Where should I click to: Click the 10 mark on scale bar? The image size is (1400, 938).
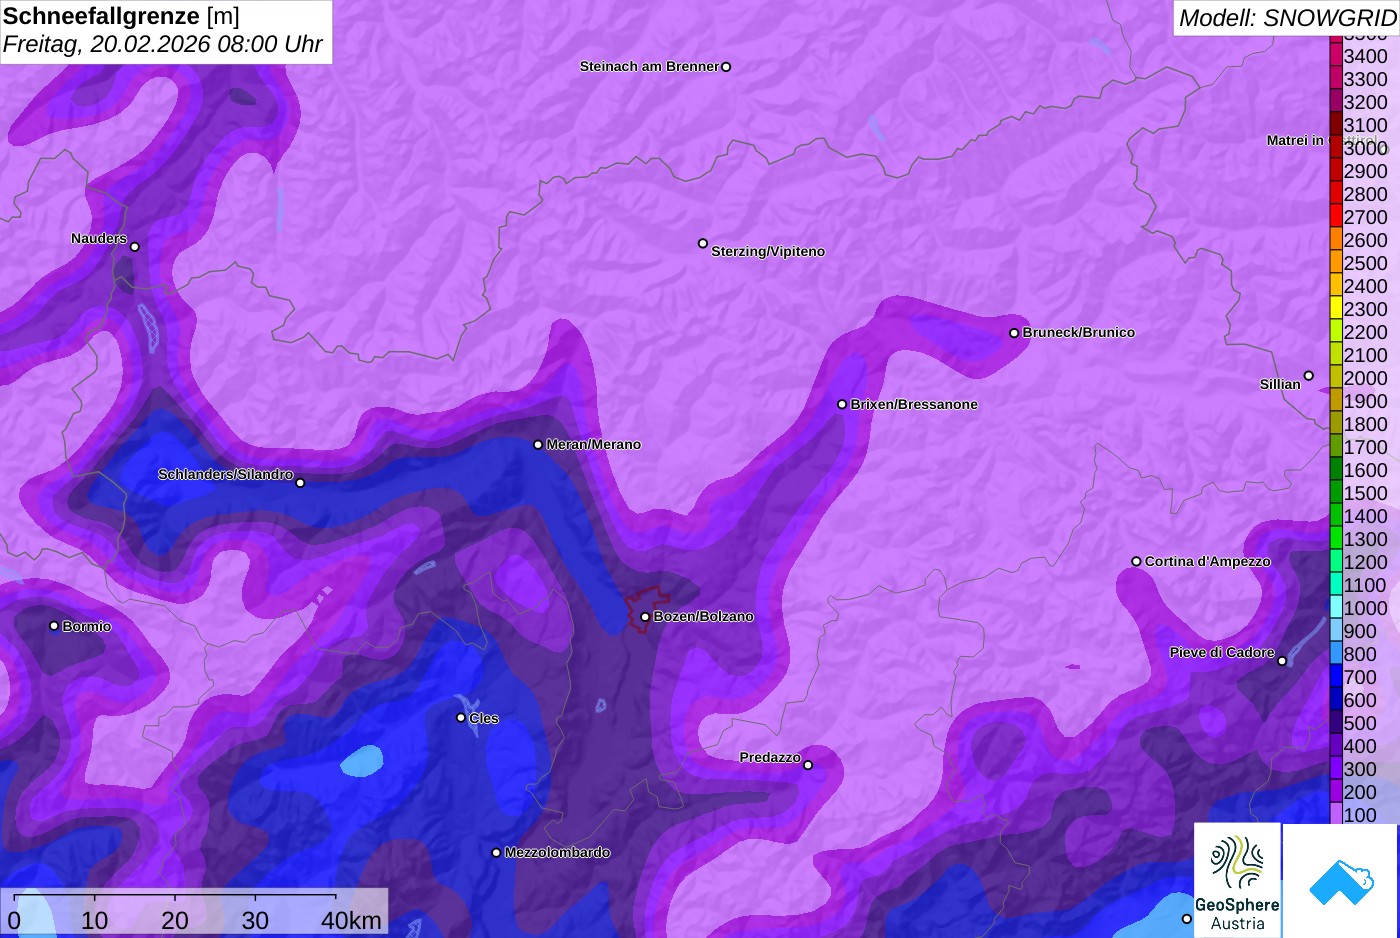click(95, 920)
